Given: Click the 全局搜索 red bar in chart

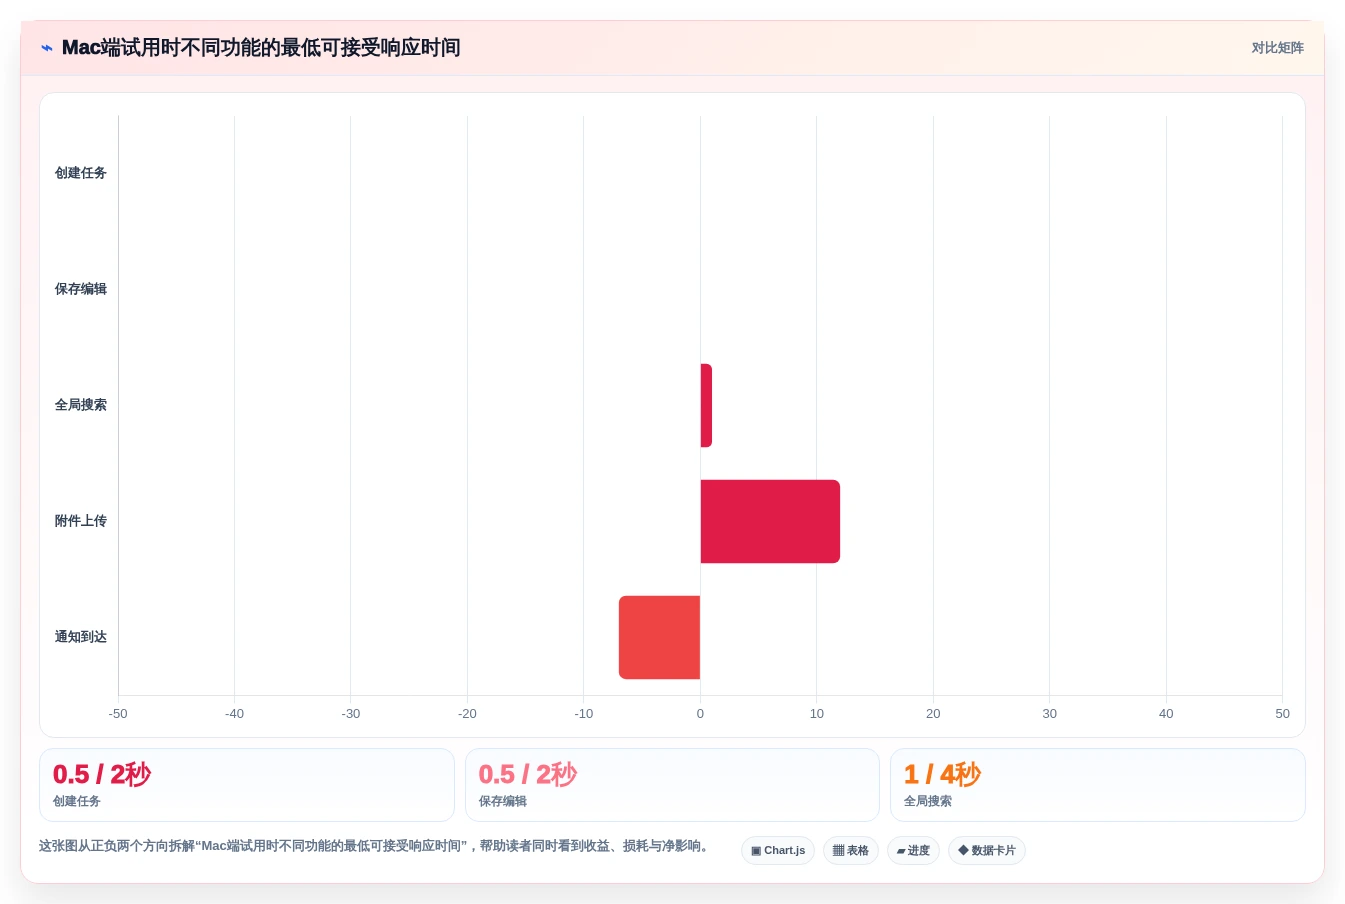Looking at the screenshot, I should (706, 405).
